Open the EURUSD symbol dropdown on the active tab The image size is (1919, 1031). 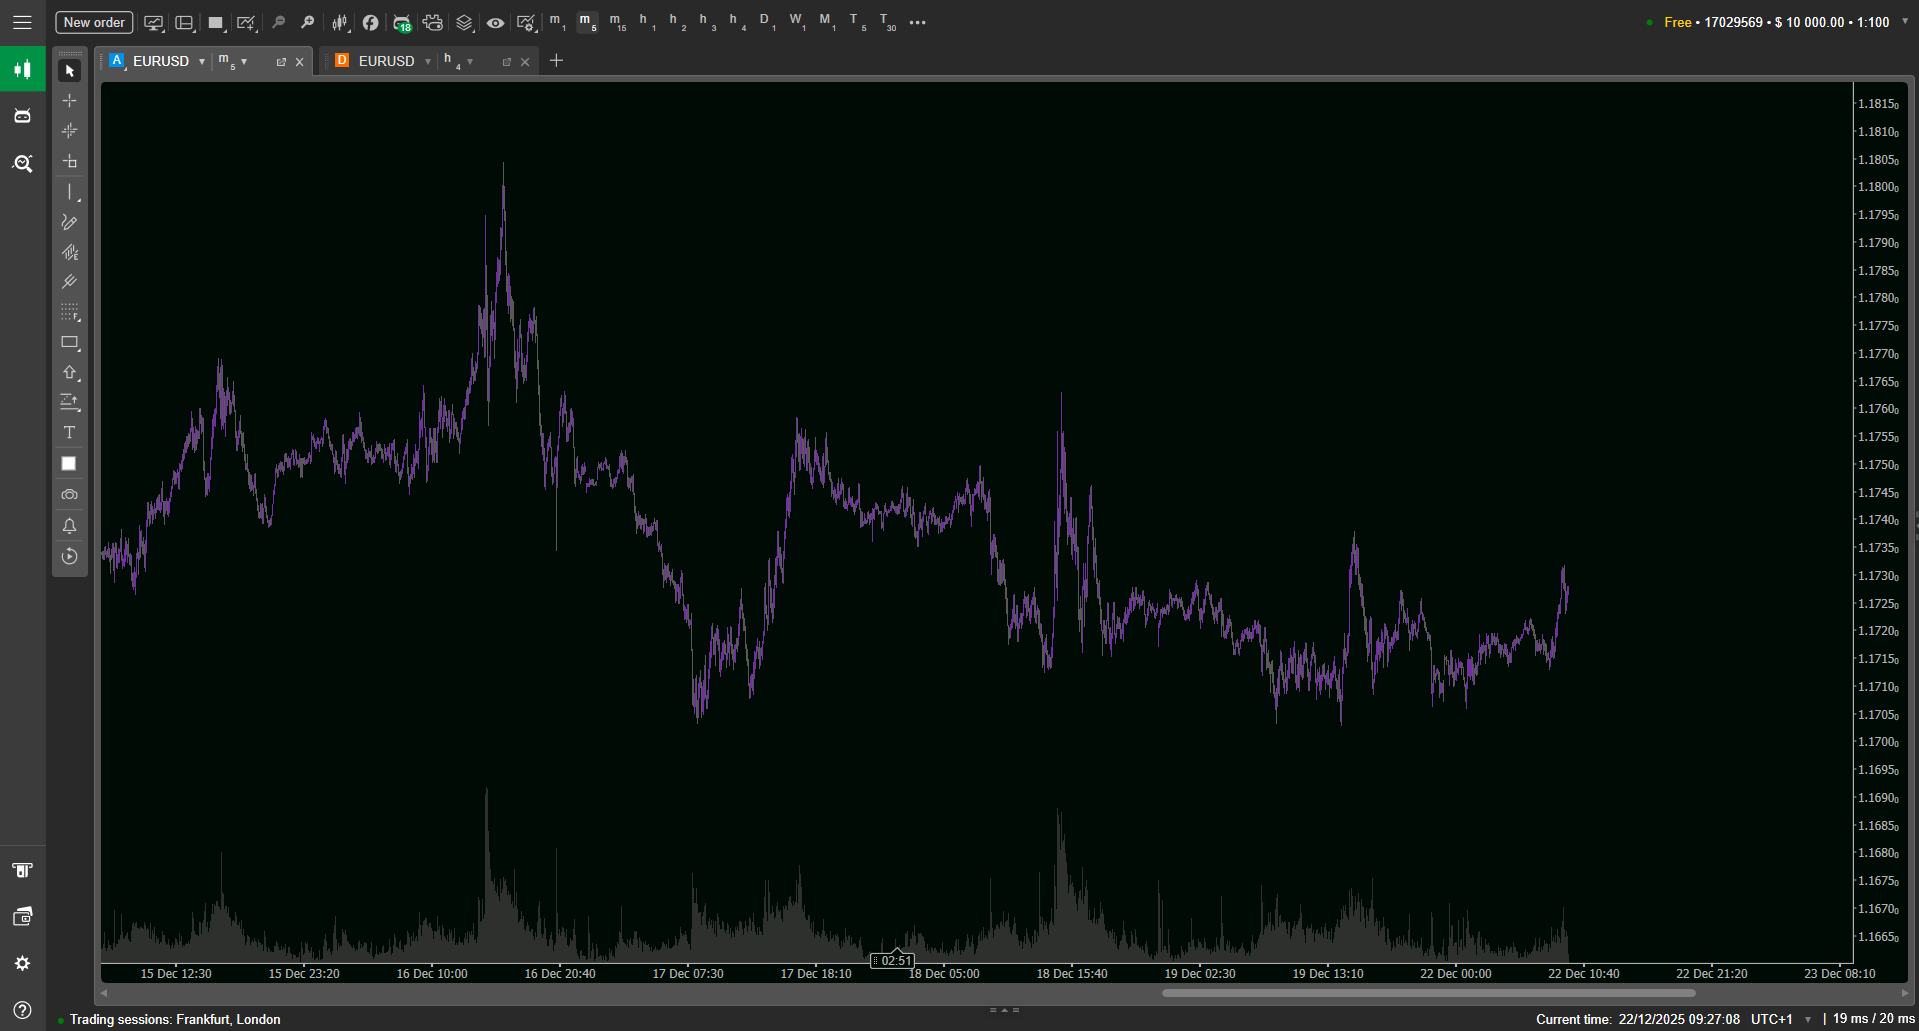click(x=202, y=61)
